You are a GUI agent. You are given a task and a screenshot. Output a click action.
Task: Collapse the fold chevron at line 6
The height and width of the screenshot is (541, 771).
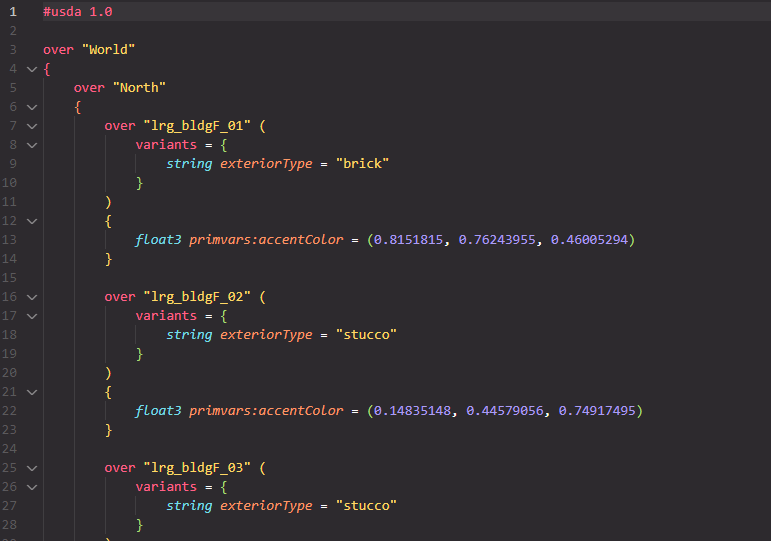coord(32,107)
